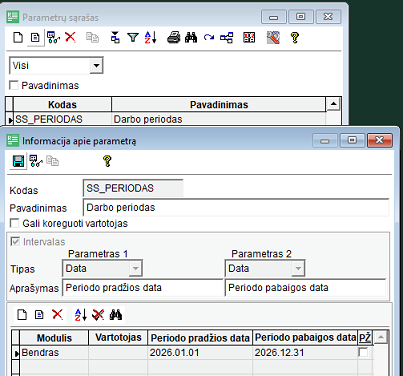403x376 pixels.
Task: Click A-Z sort icon in Parametrų sąrašas toolbar
Action: coord(150,37)
